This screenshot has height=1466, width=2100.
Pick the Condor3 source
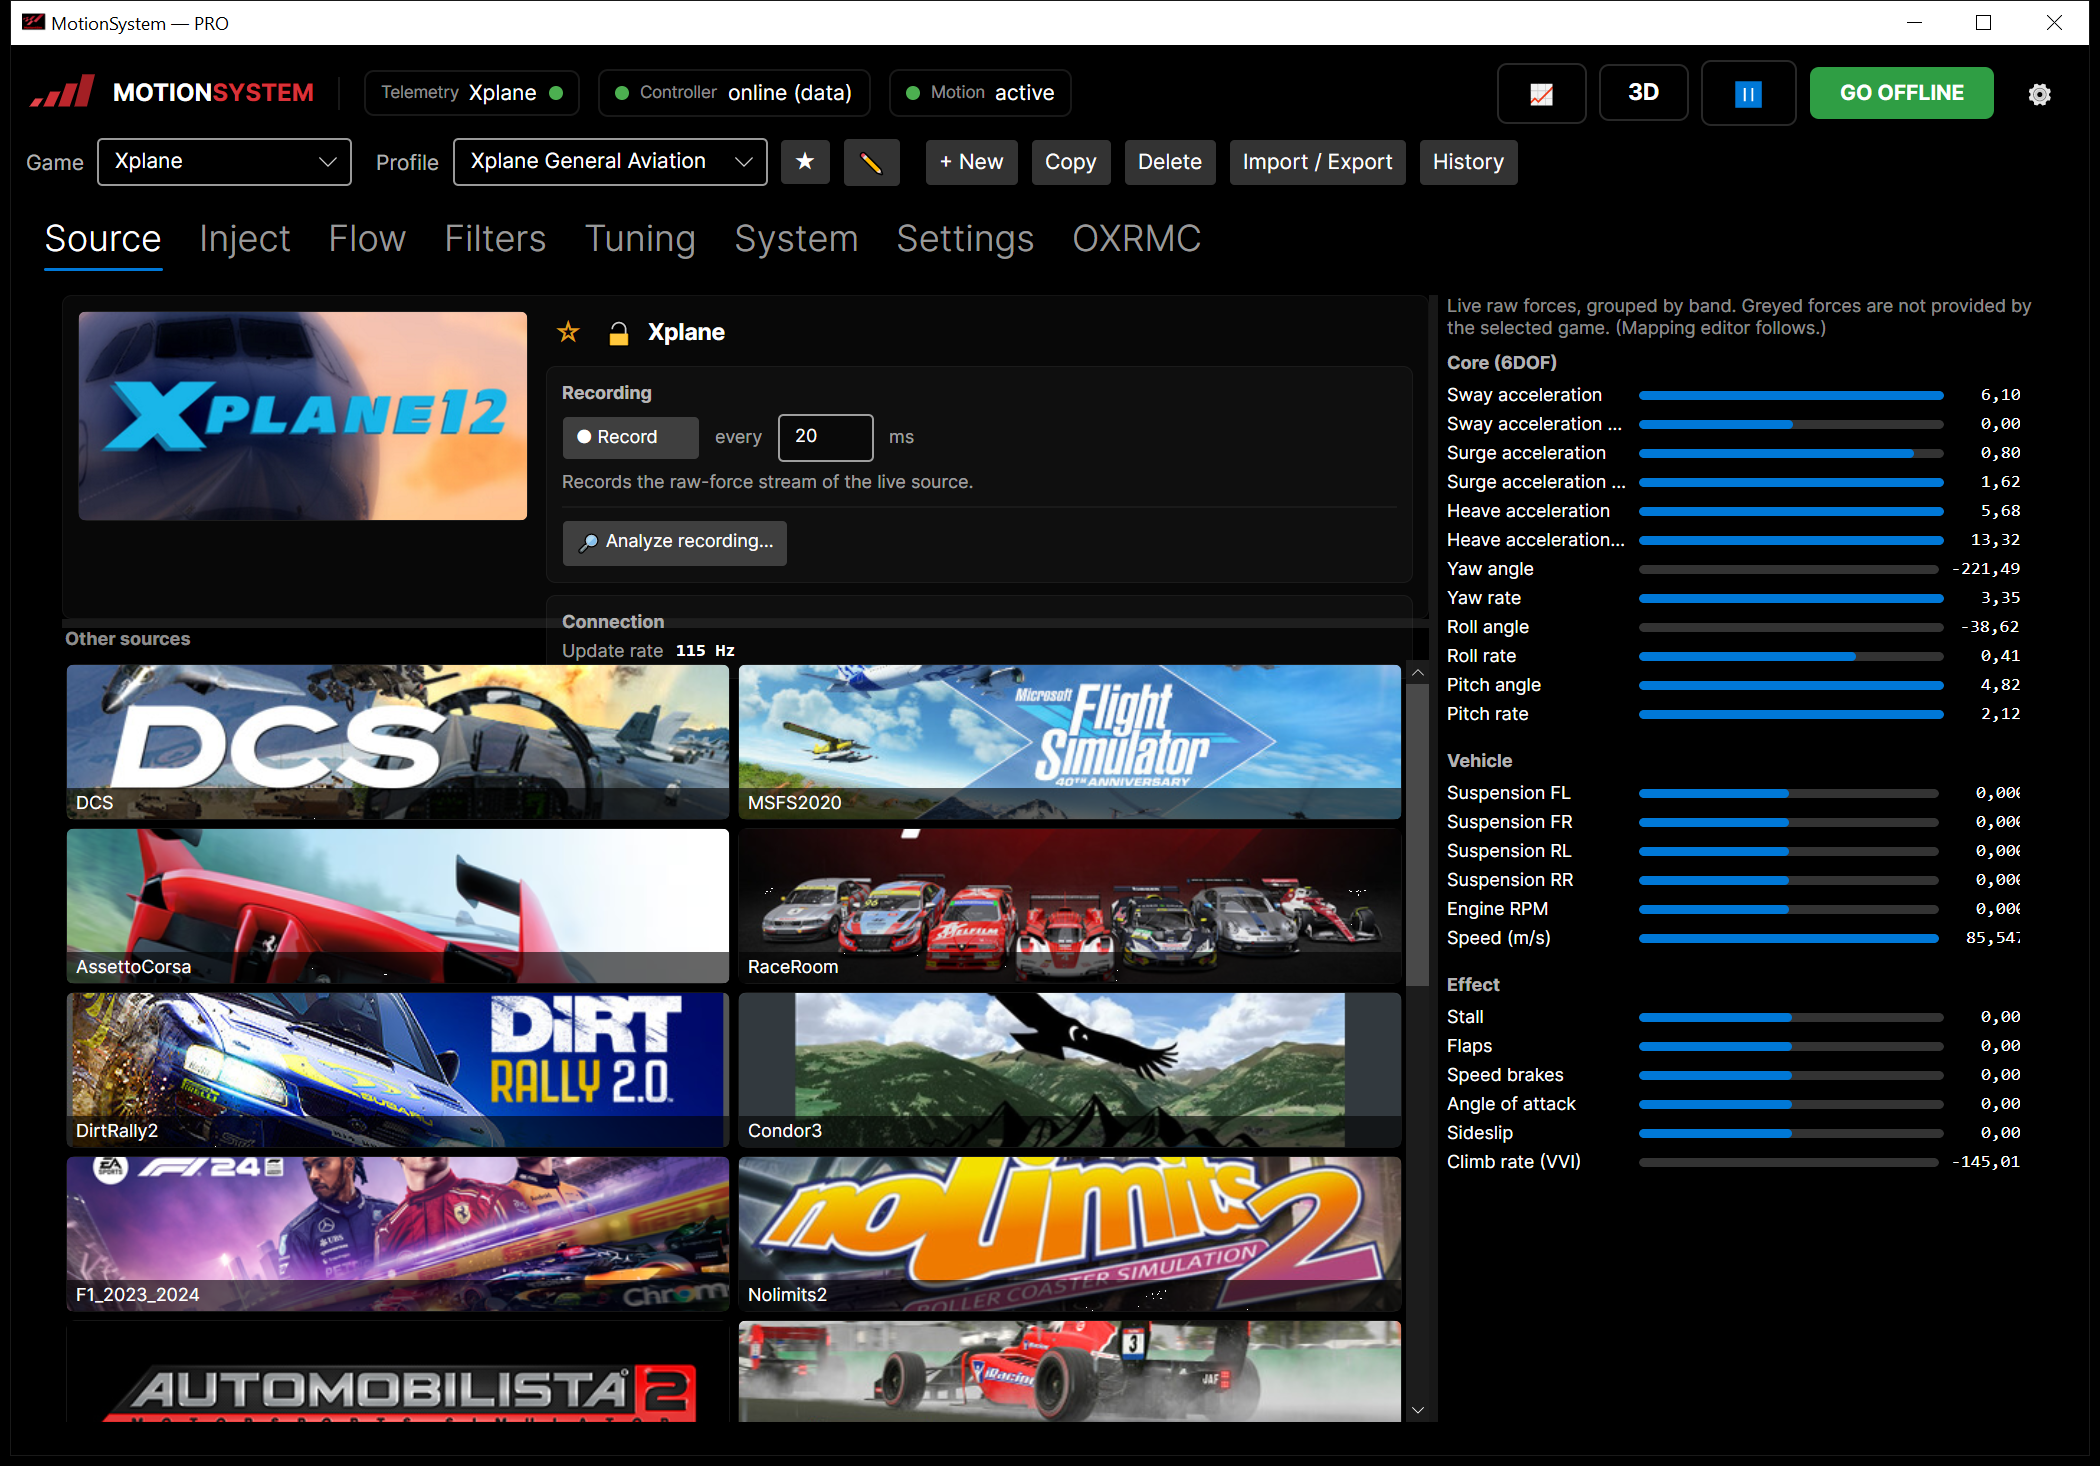click(1069, 1070)
